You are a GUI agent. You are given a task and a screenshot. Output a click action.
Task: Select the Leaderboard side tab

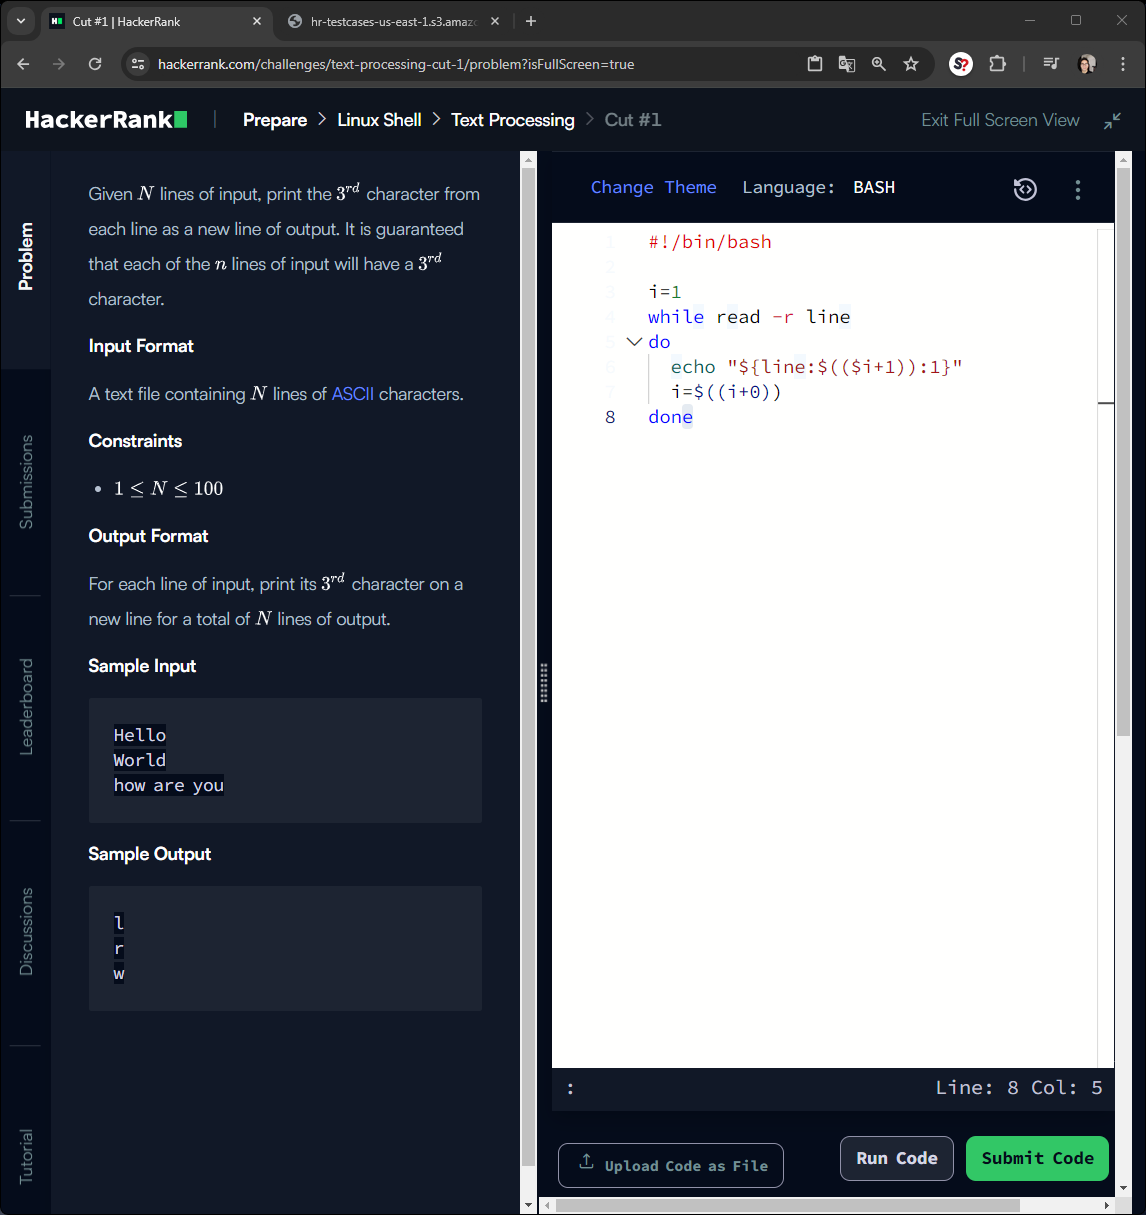[x=26, y=707]
